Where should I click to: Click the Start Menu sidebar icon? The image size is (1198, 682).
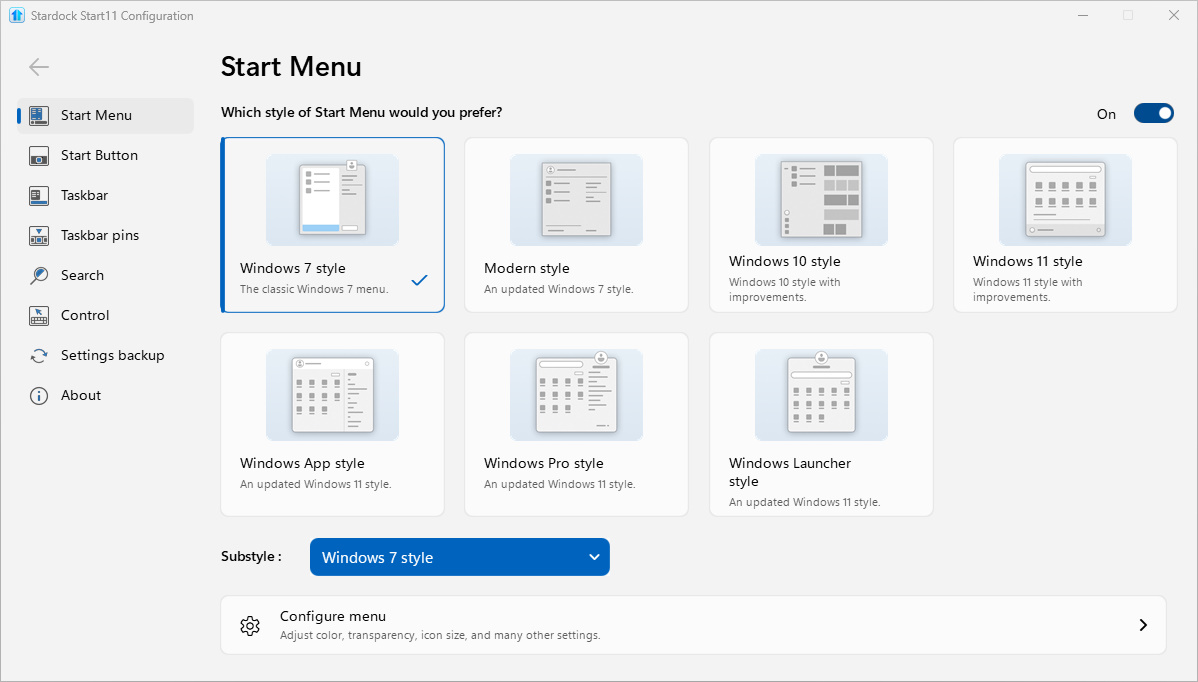pos(39,115)
